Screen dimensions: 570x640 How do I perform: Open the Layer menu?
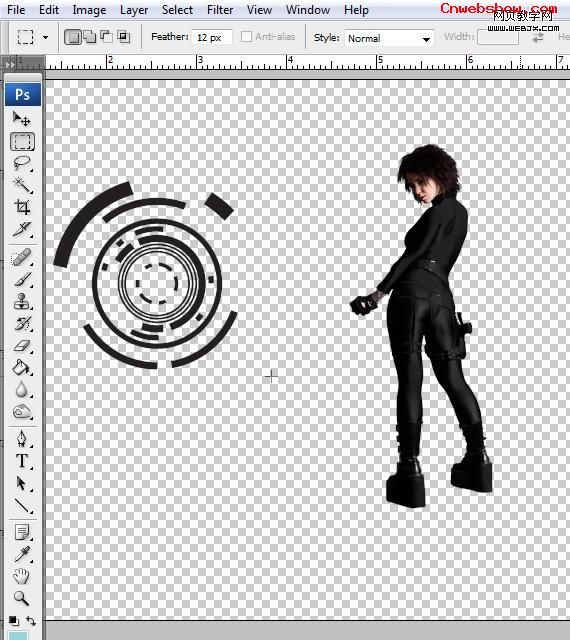click(134, 10)
